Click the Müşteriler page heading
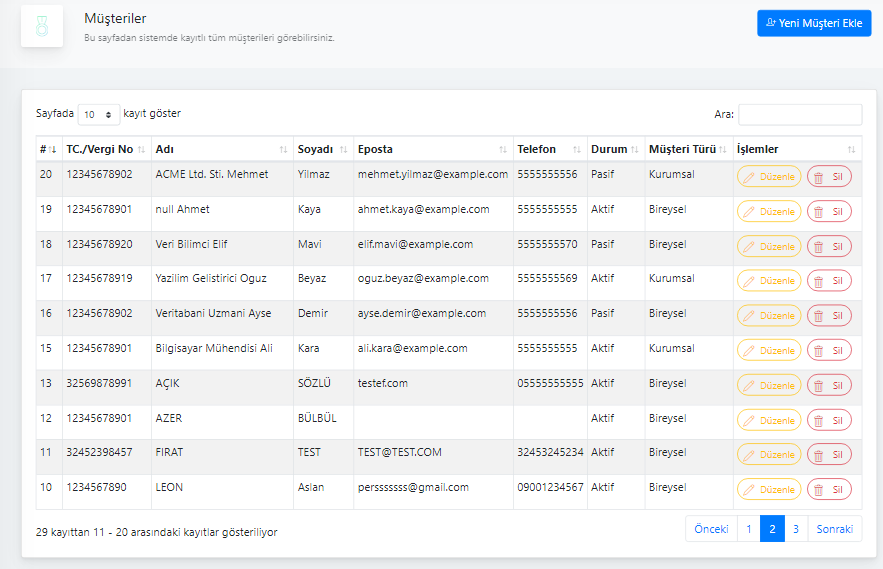The width and height of the screenshot is (883, 569). 115,19
